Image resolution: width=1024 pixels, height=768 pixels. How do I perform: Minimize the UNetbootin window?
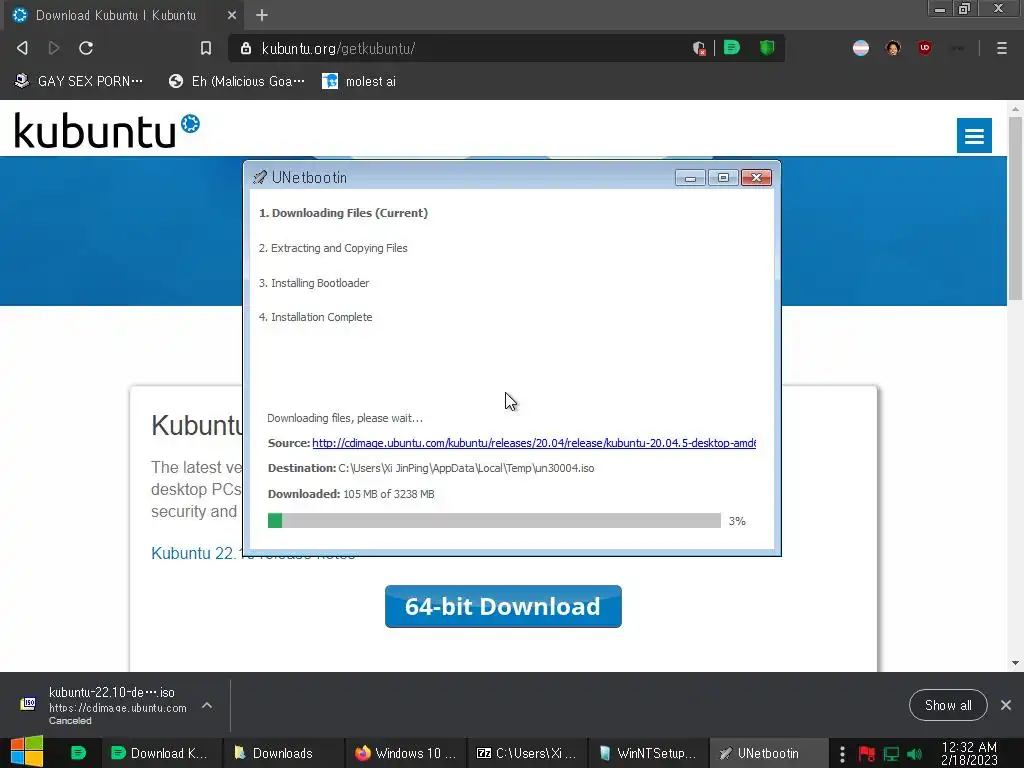[690, 178]
